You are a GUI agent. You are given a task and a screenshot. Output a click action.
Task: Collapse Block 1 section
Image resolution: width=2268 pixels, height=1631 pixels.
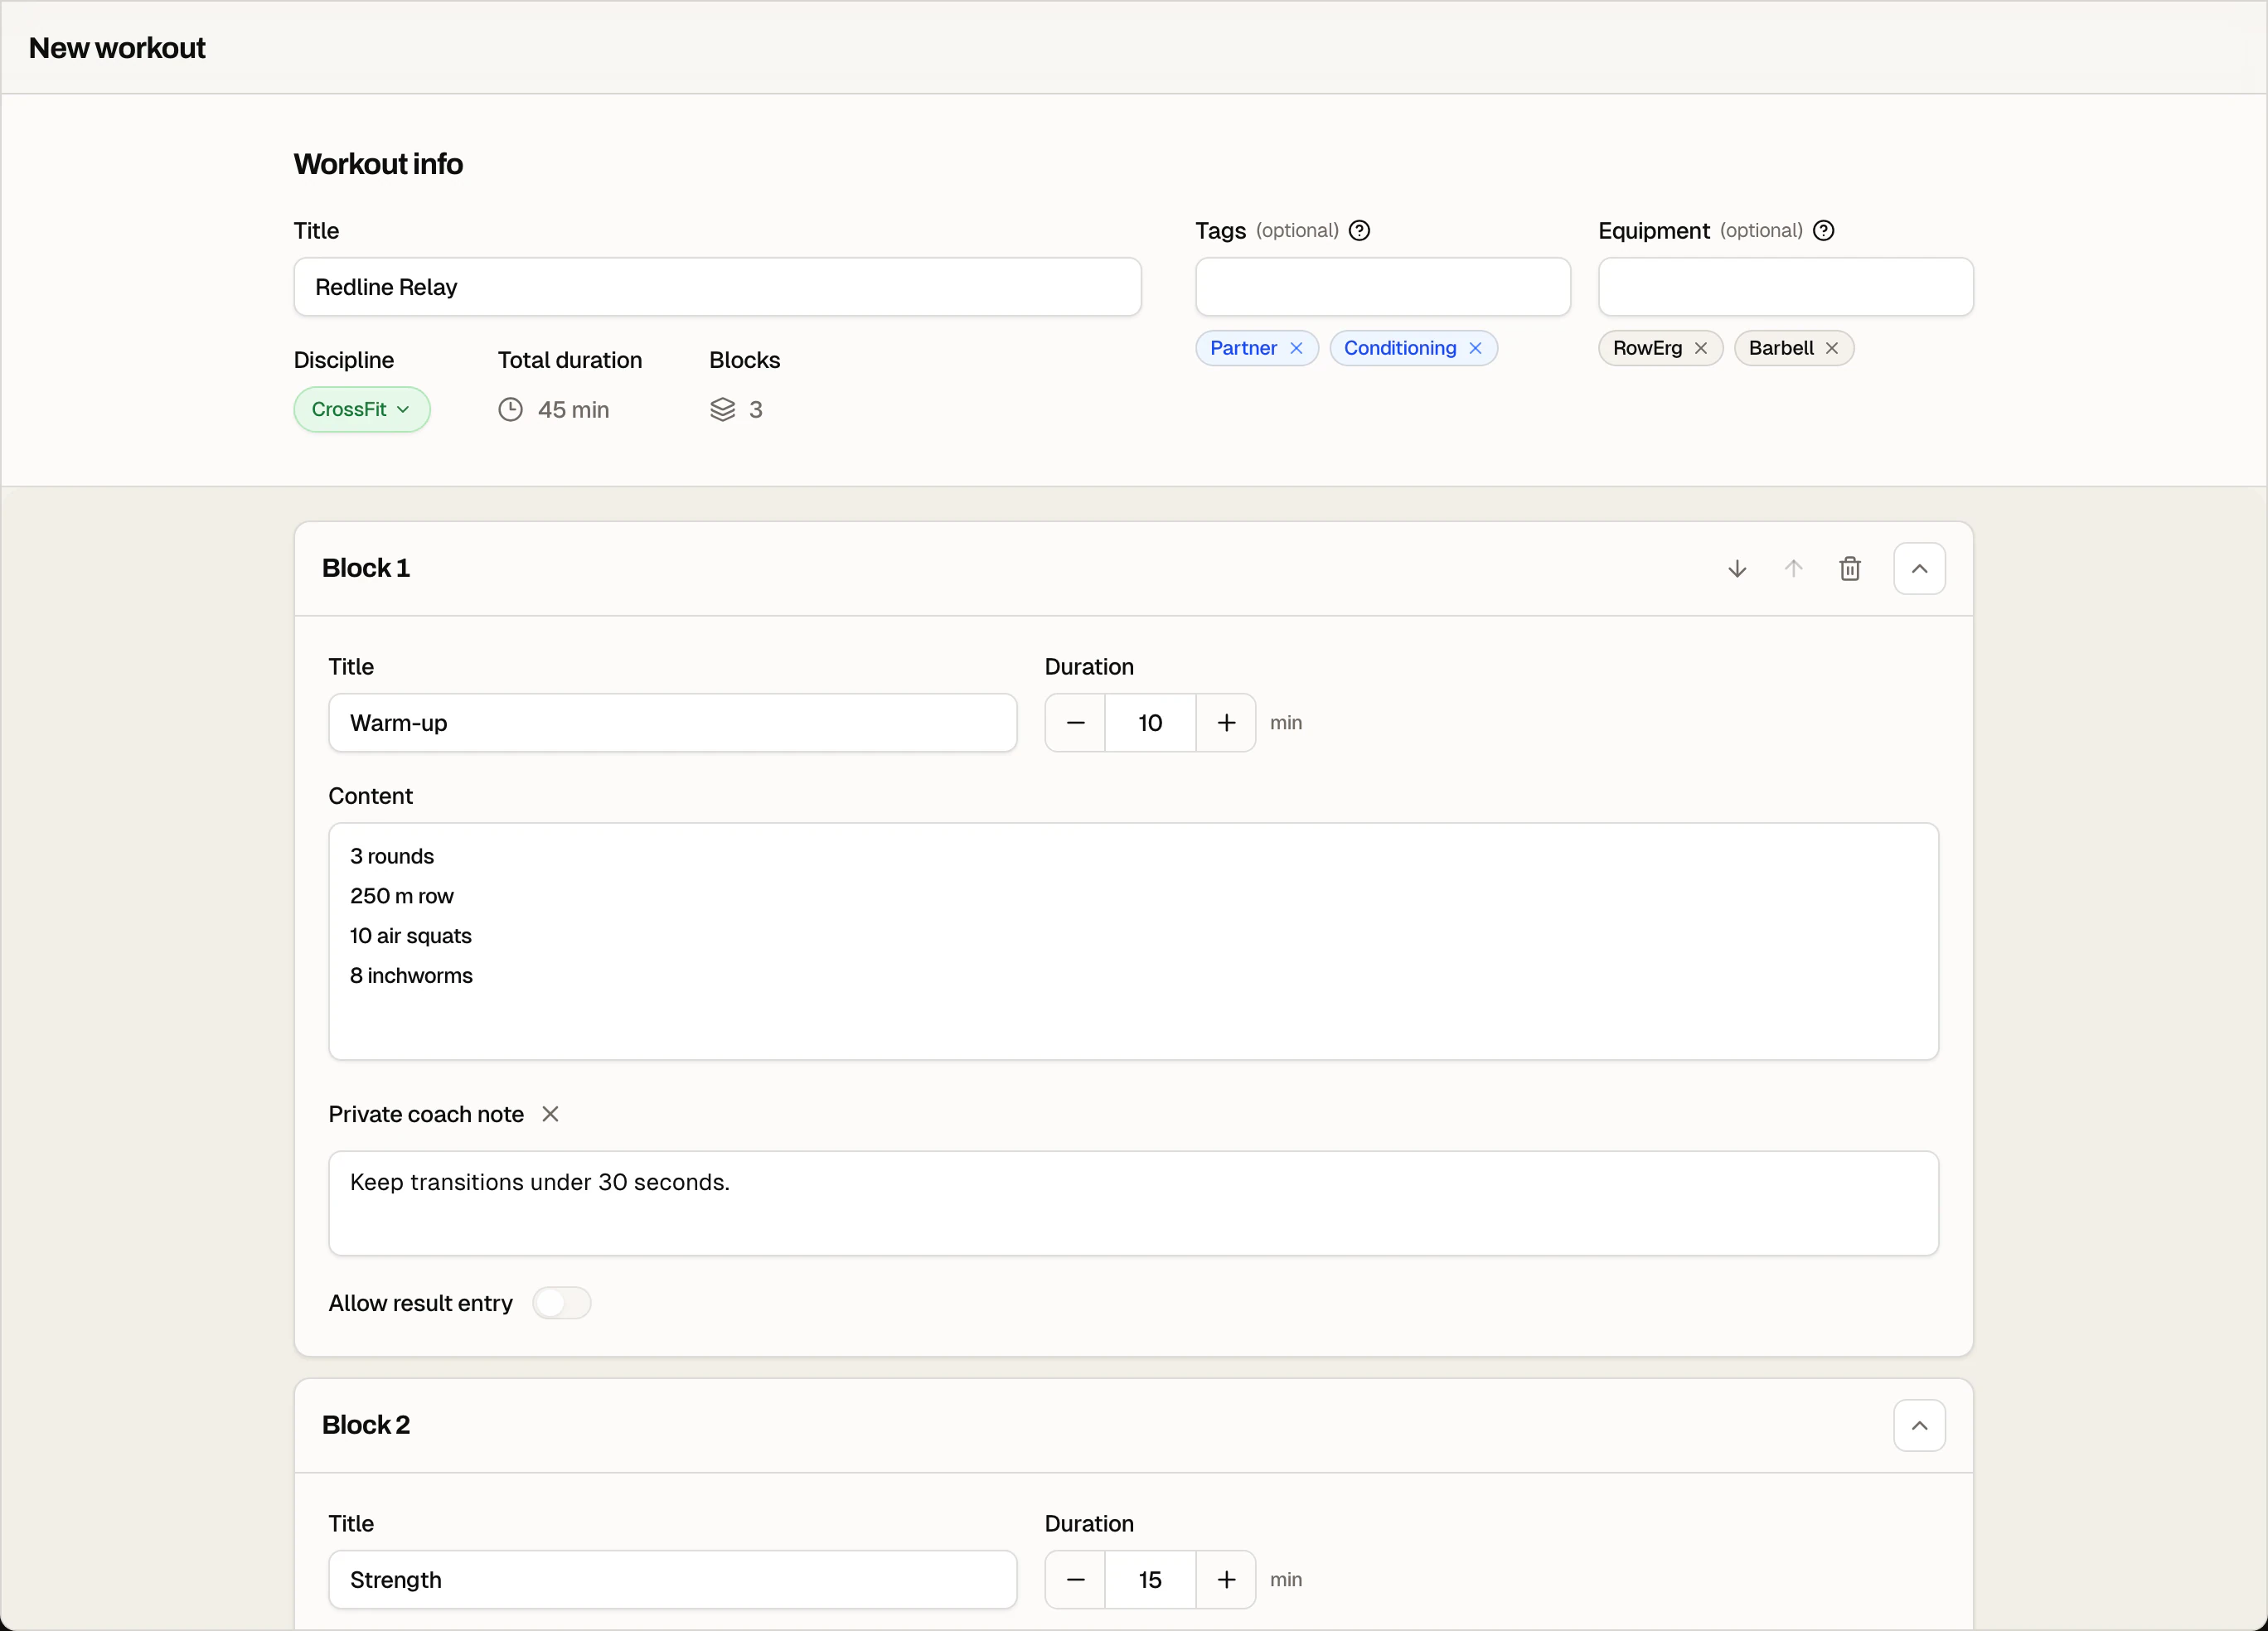pyautogui.click(x=1919, y=569)
